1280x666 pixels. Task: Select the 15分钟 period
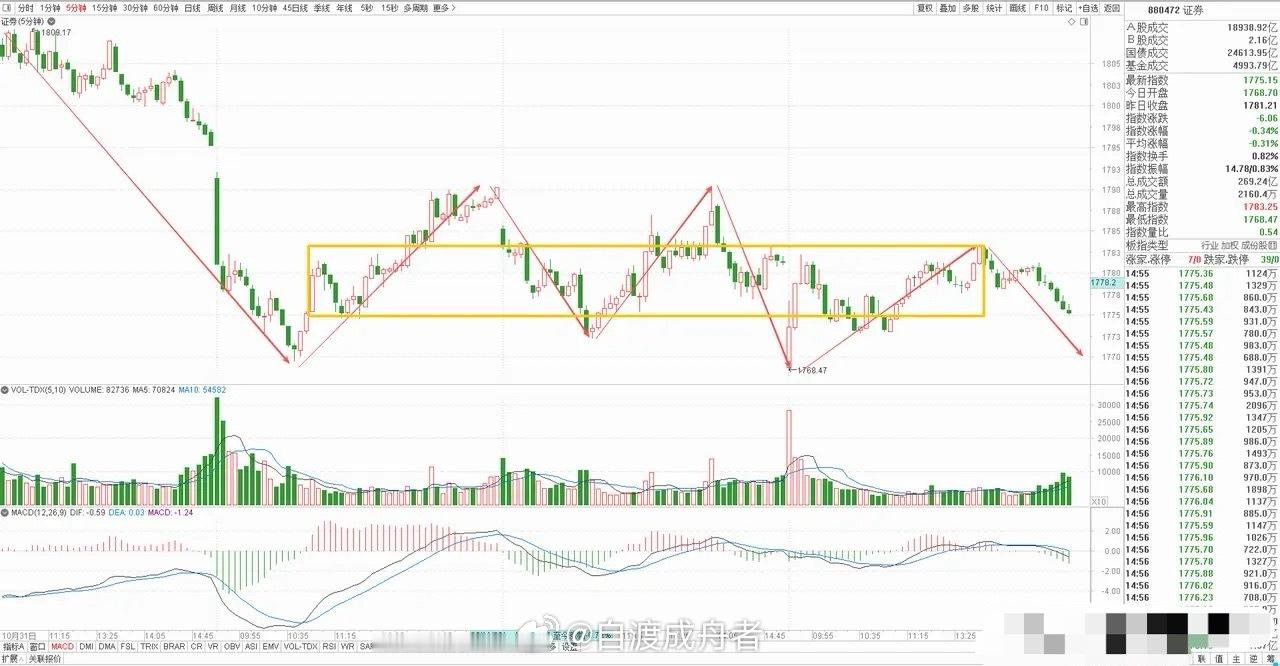coord(105,8)
